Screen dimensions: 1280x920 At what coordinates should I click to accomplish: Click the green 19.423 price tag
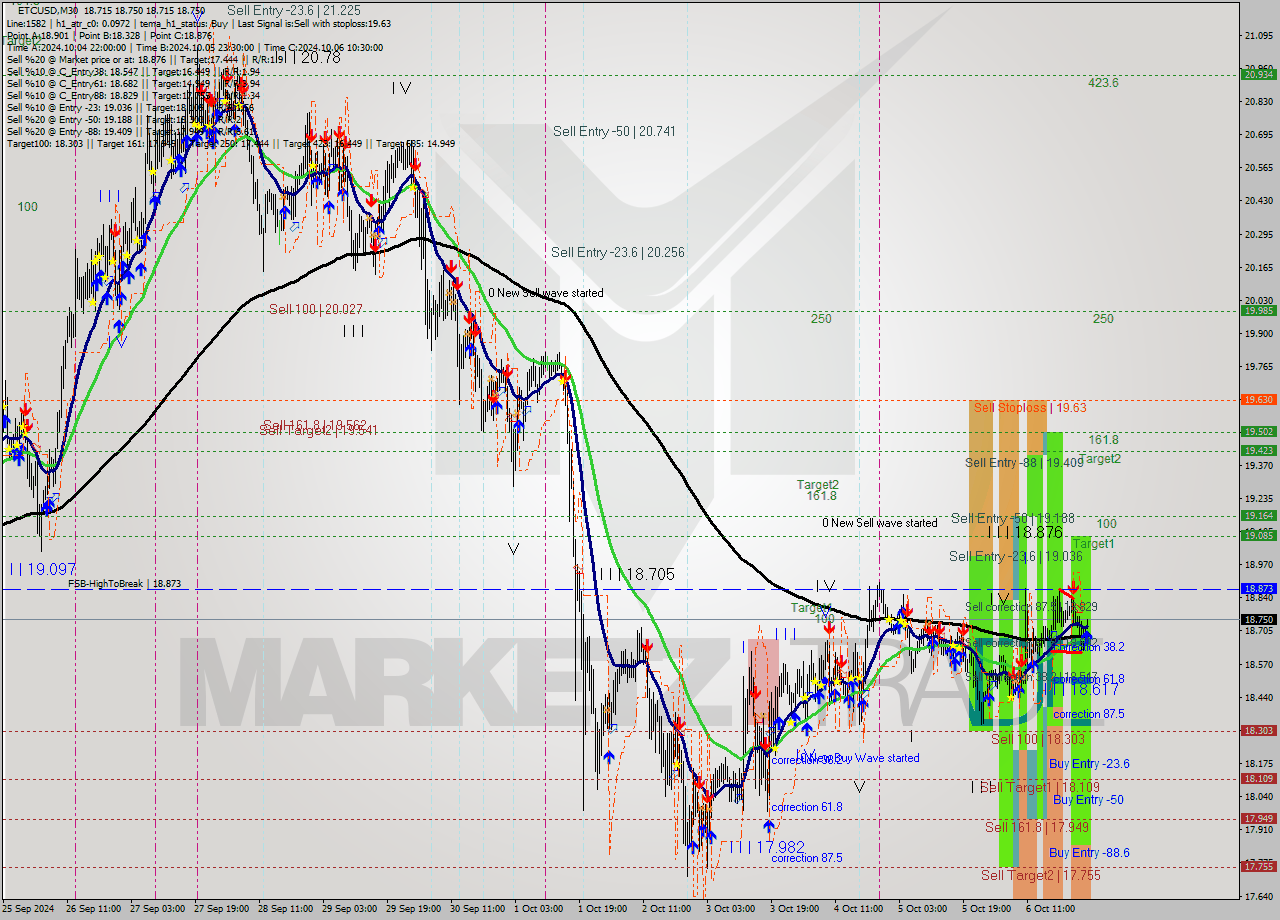click(1258, 450)
